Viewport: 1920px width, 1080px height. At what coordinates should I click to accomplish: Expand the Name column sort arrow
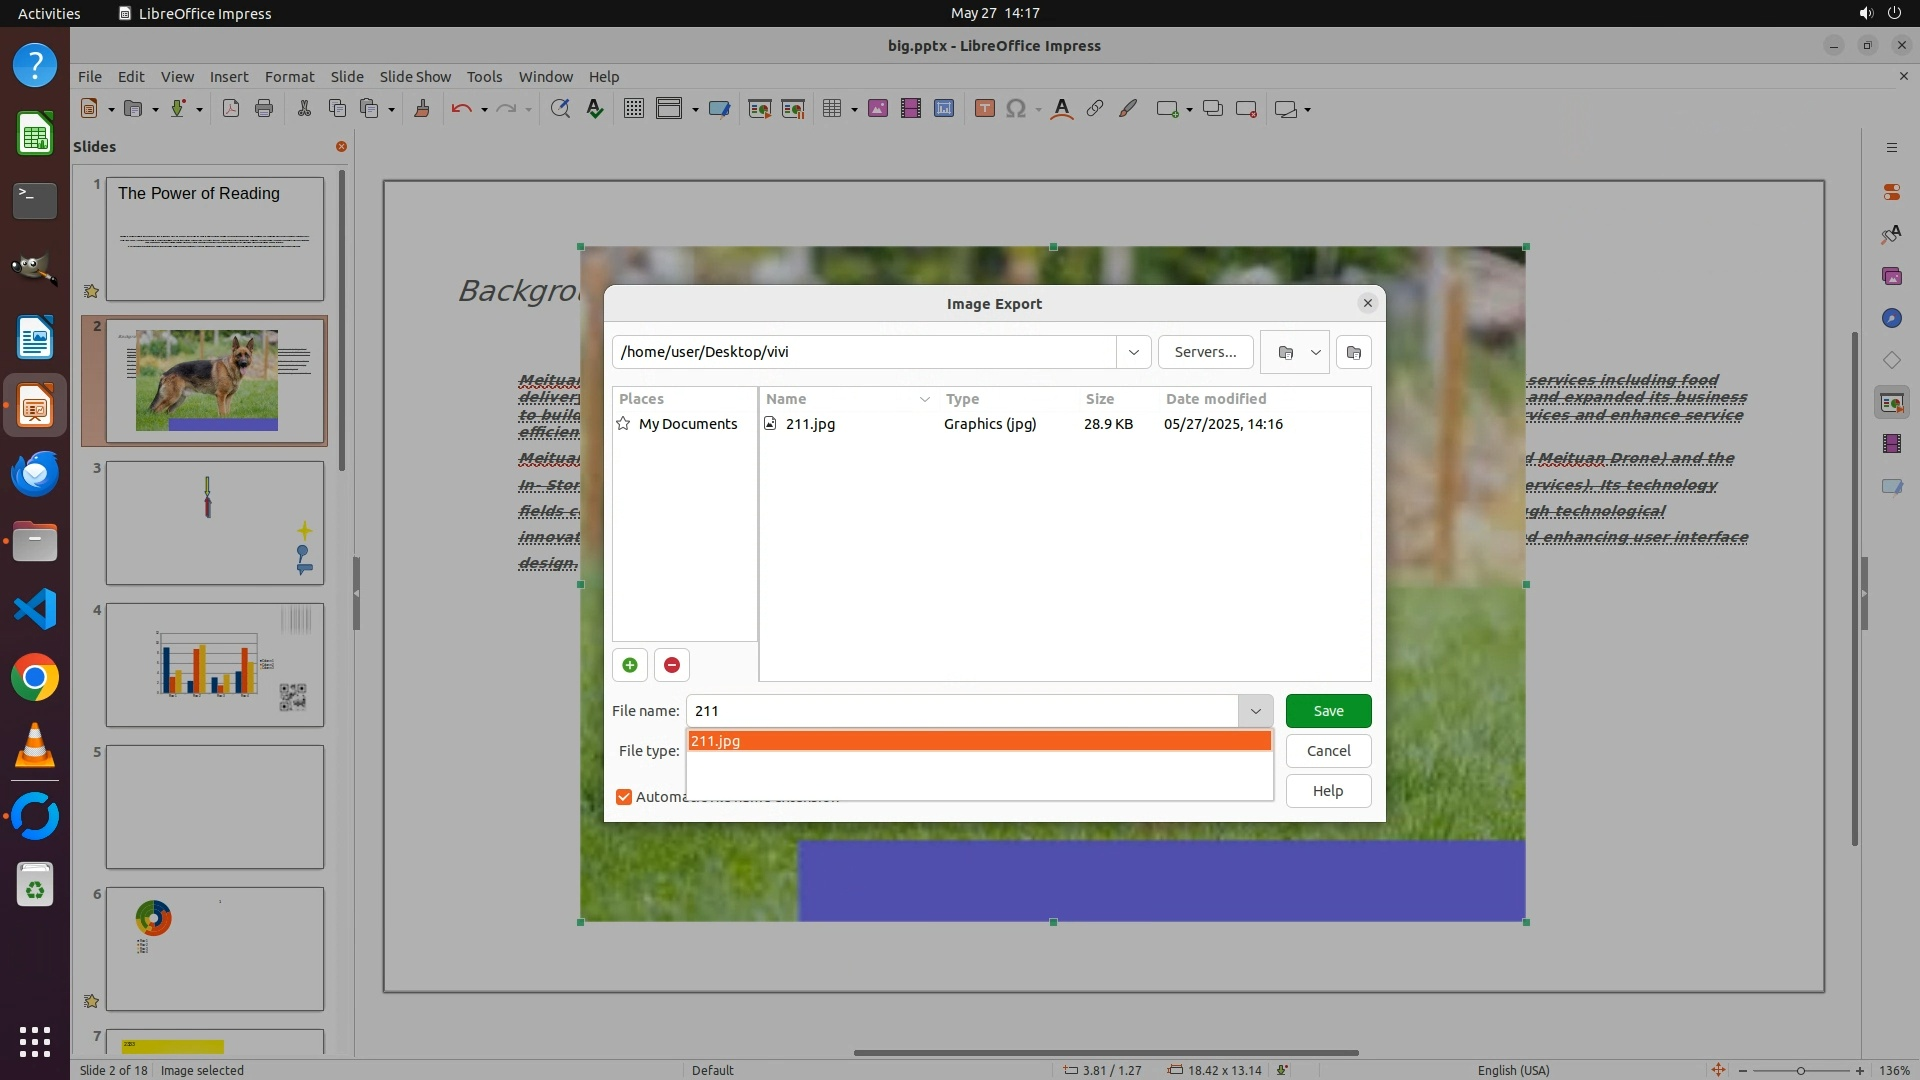[x=924, y=399]
